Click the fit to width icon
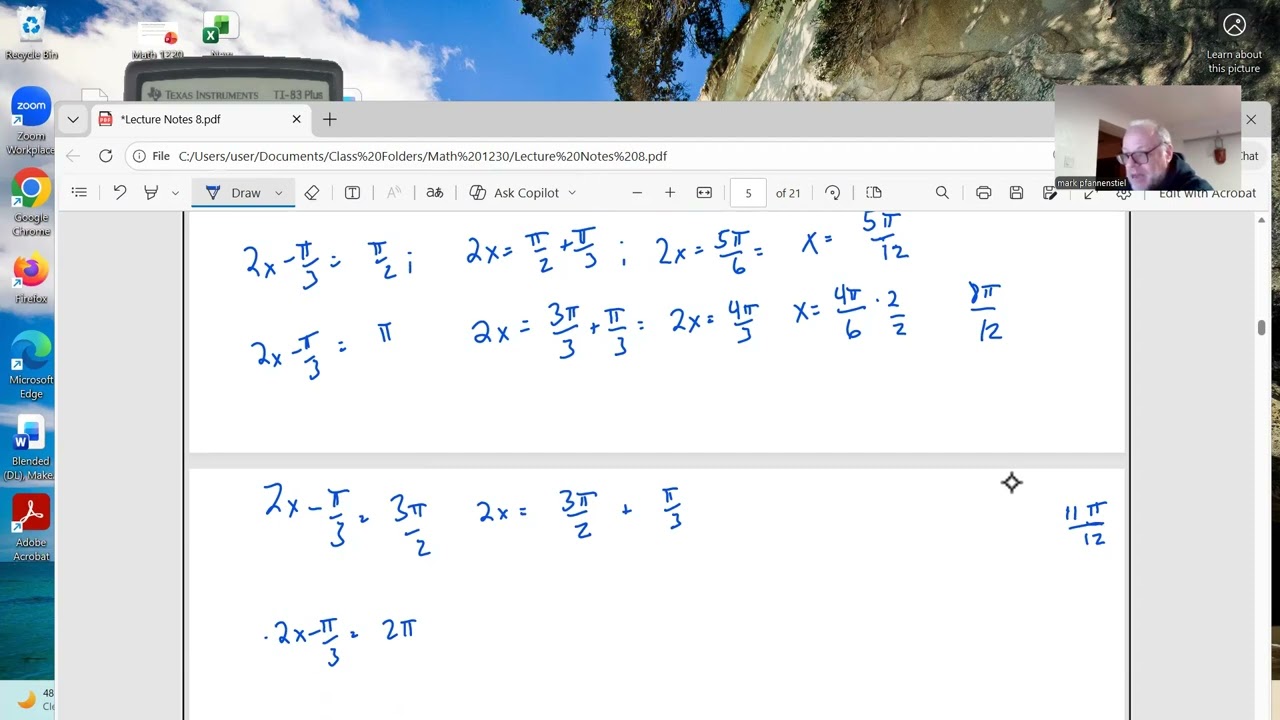This screenshot has height=720, width=1280. (704, 193)
